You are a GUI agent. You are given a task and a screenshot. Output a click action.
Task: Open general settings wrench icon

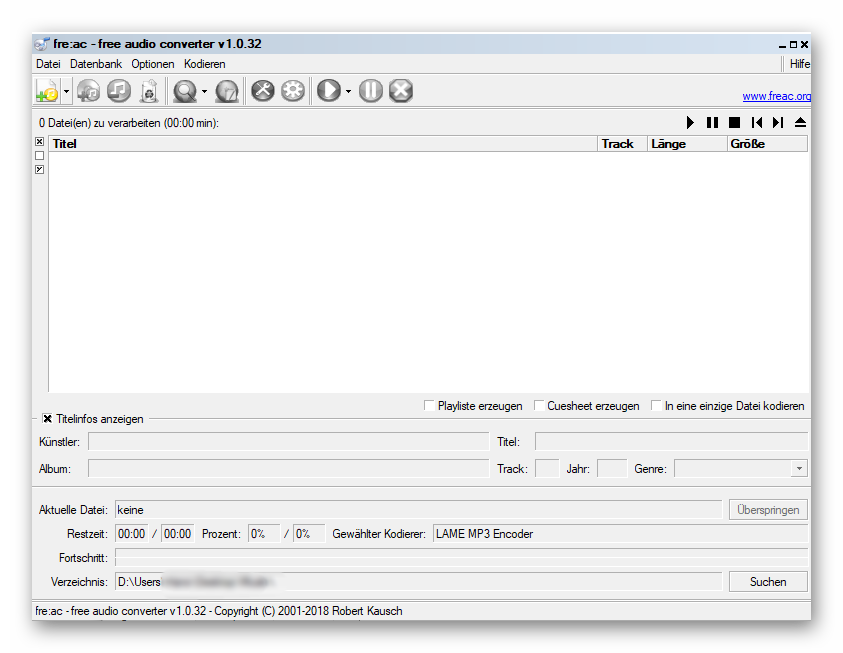click(x=262, y=91)
